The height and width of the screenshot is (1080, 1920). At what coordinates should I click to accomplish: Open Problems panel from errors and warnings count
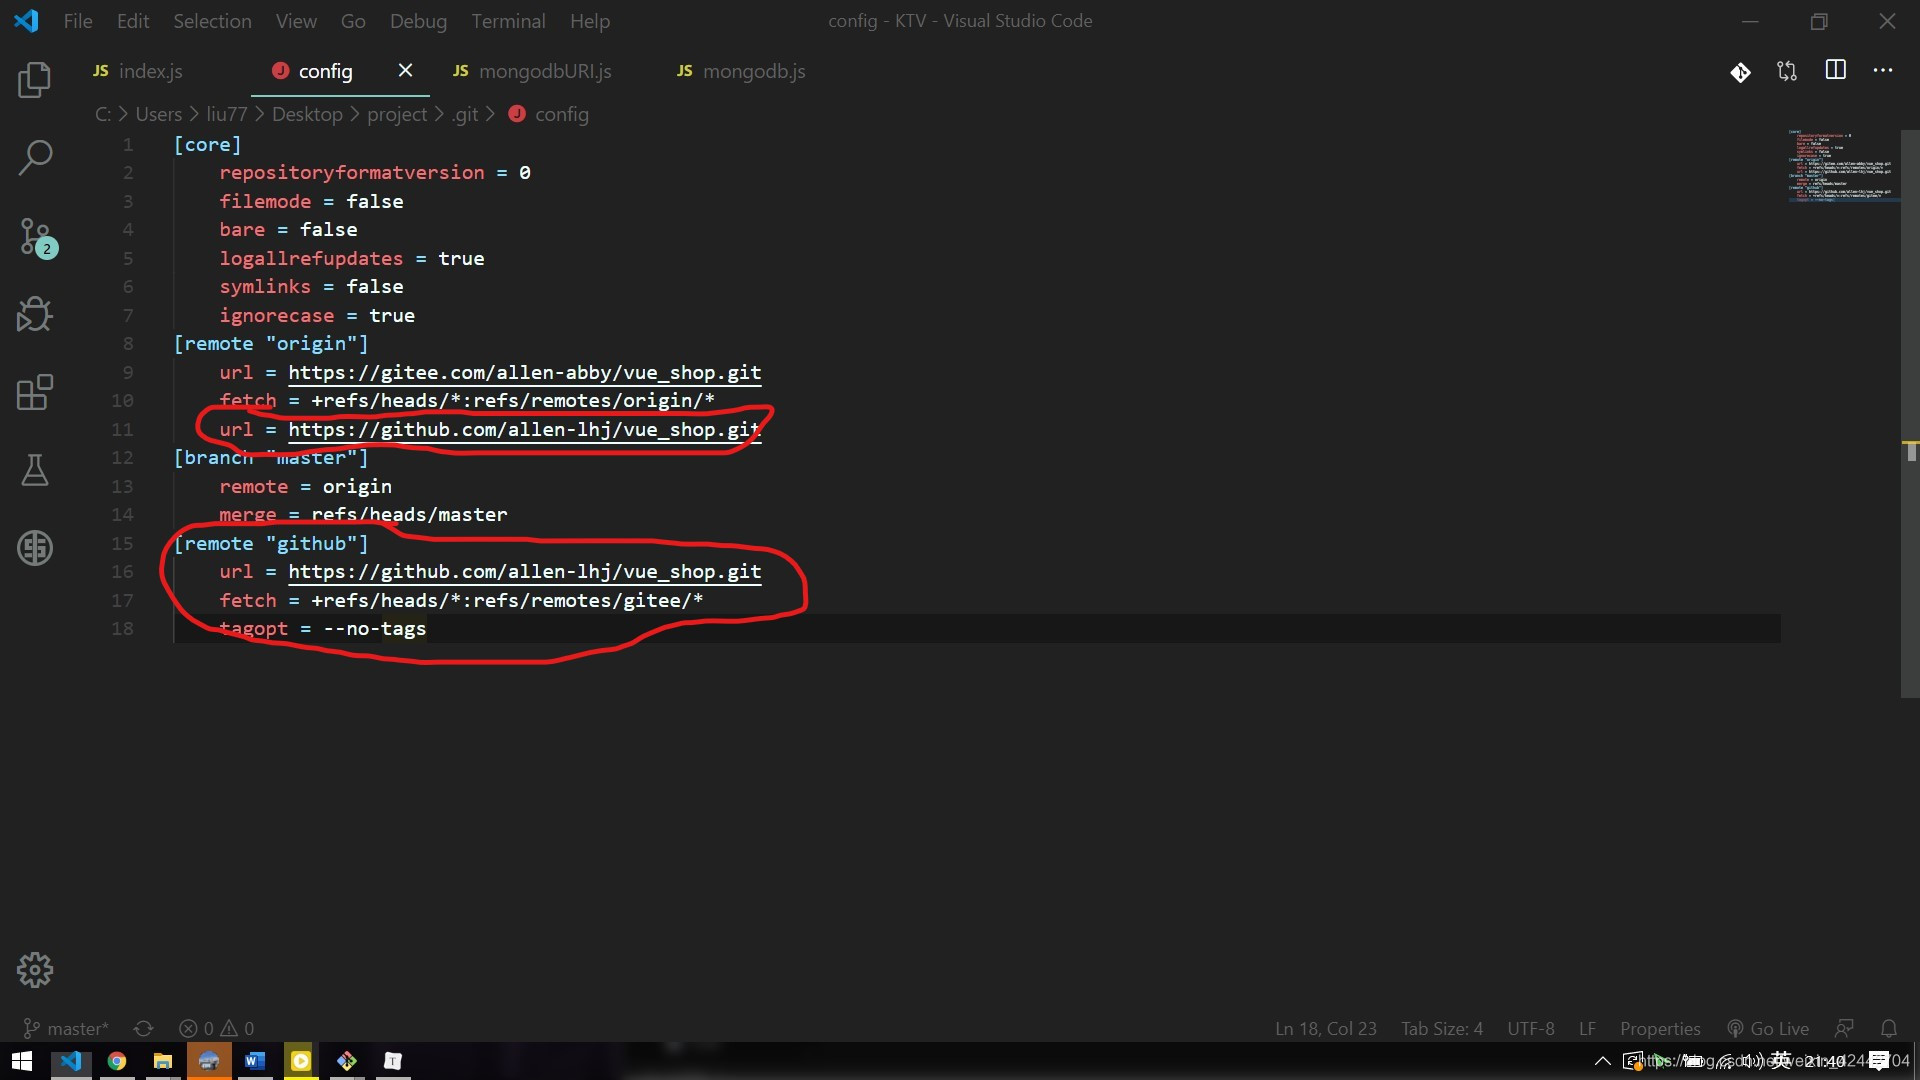coord(216,1028)
